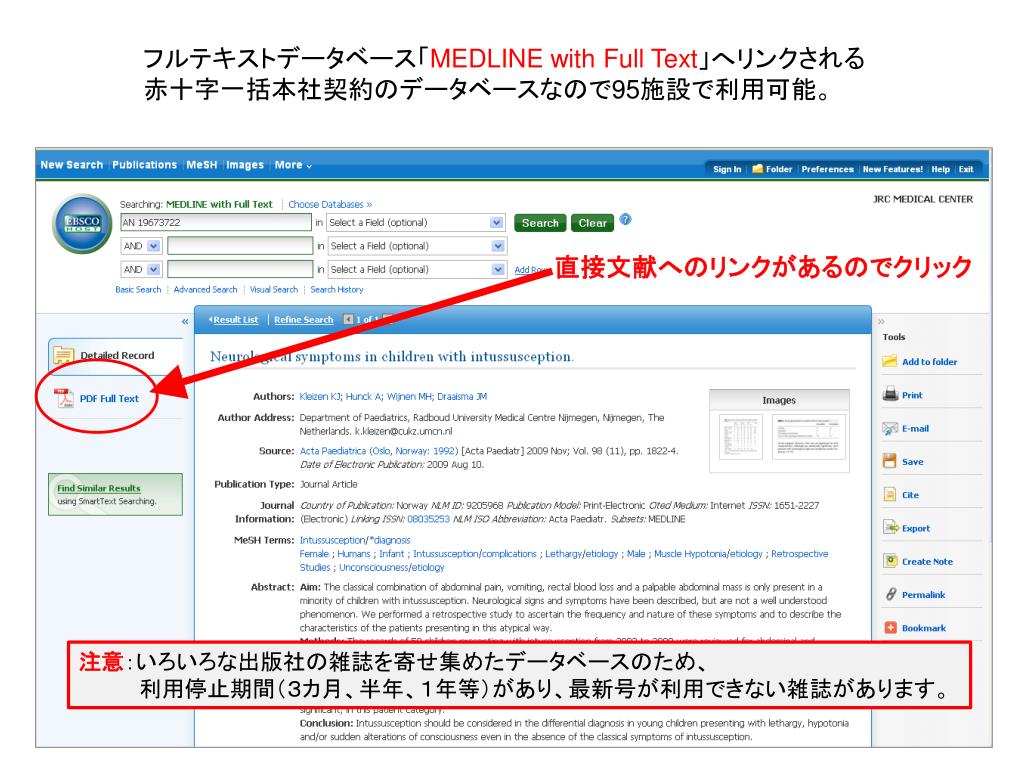Open Preferences in top bar

(827, 169)
